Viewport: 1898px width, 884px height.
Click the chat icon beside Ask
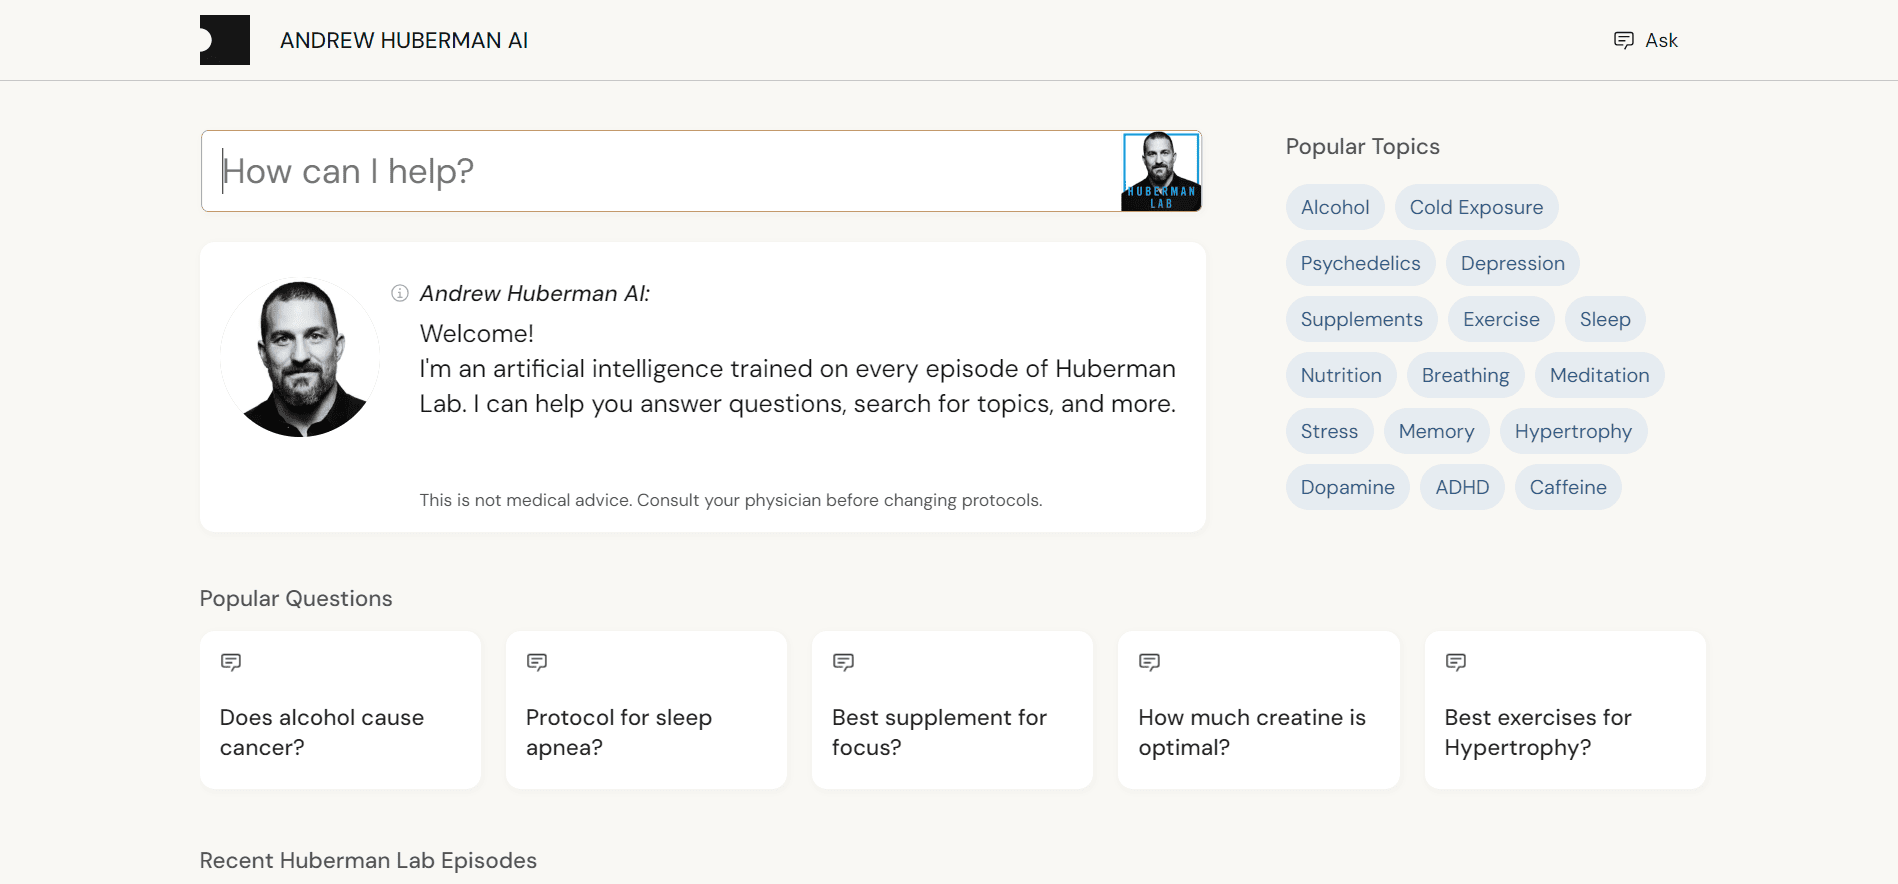[x=1624, y=40]
